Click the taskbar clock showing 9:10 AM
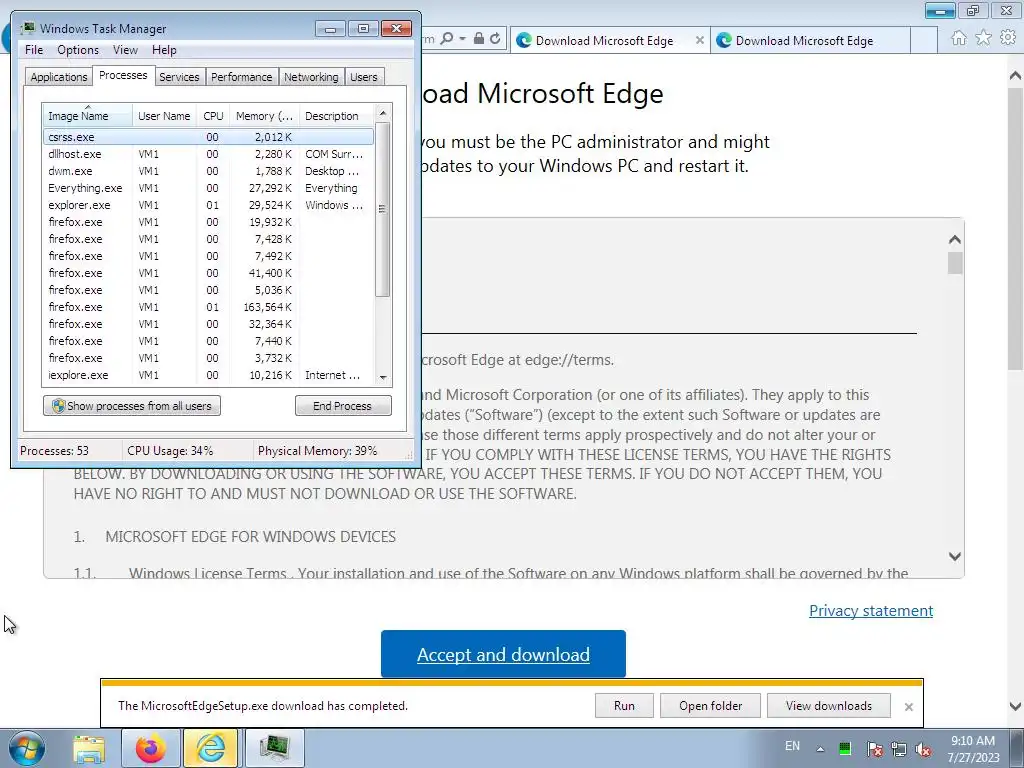This screenshot has height=768, width=1024. pos(973,749)
